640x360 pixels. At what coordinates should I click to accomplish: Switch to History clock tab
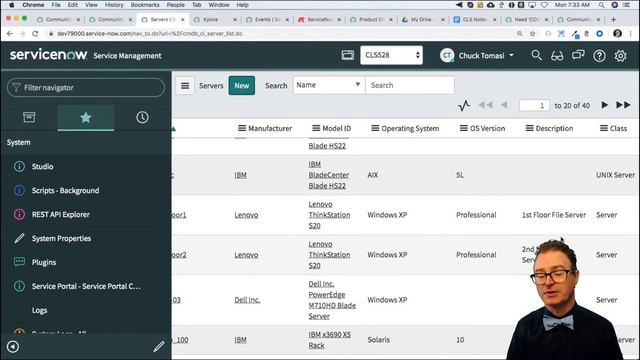[142, 118]
